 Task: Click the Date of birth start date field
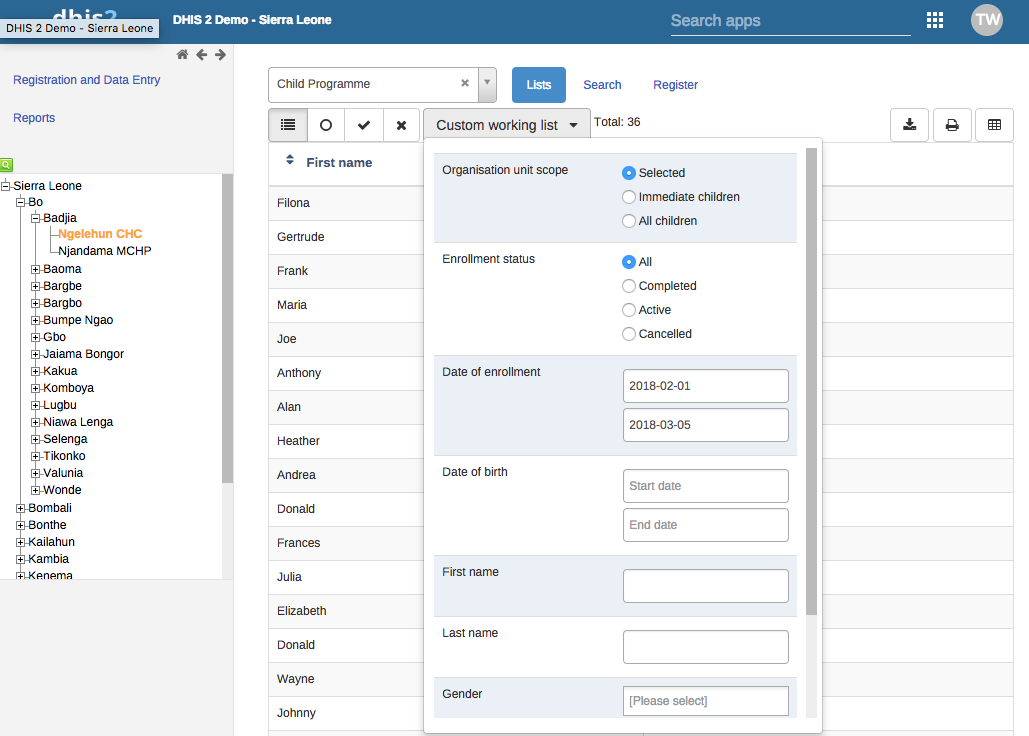[x=705, y=486]
